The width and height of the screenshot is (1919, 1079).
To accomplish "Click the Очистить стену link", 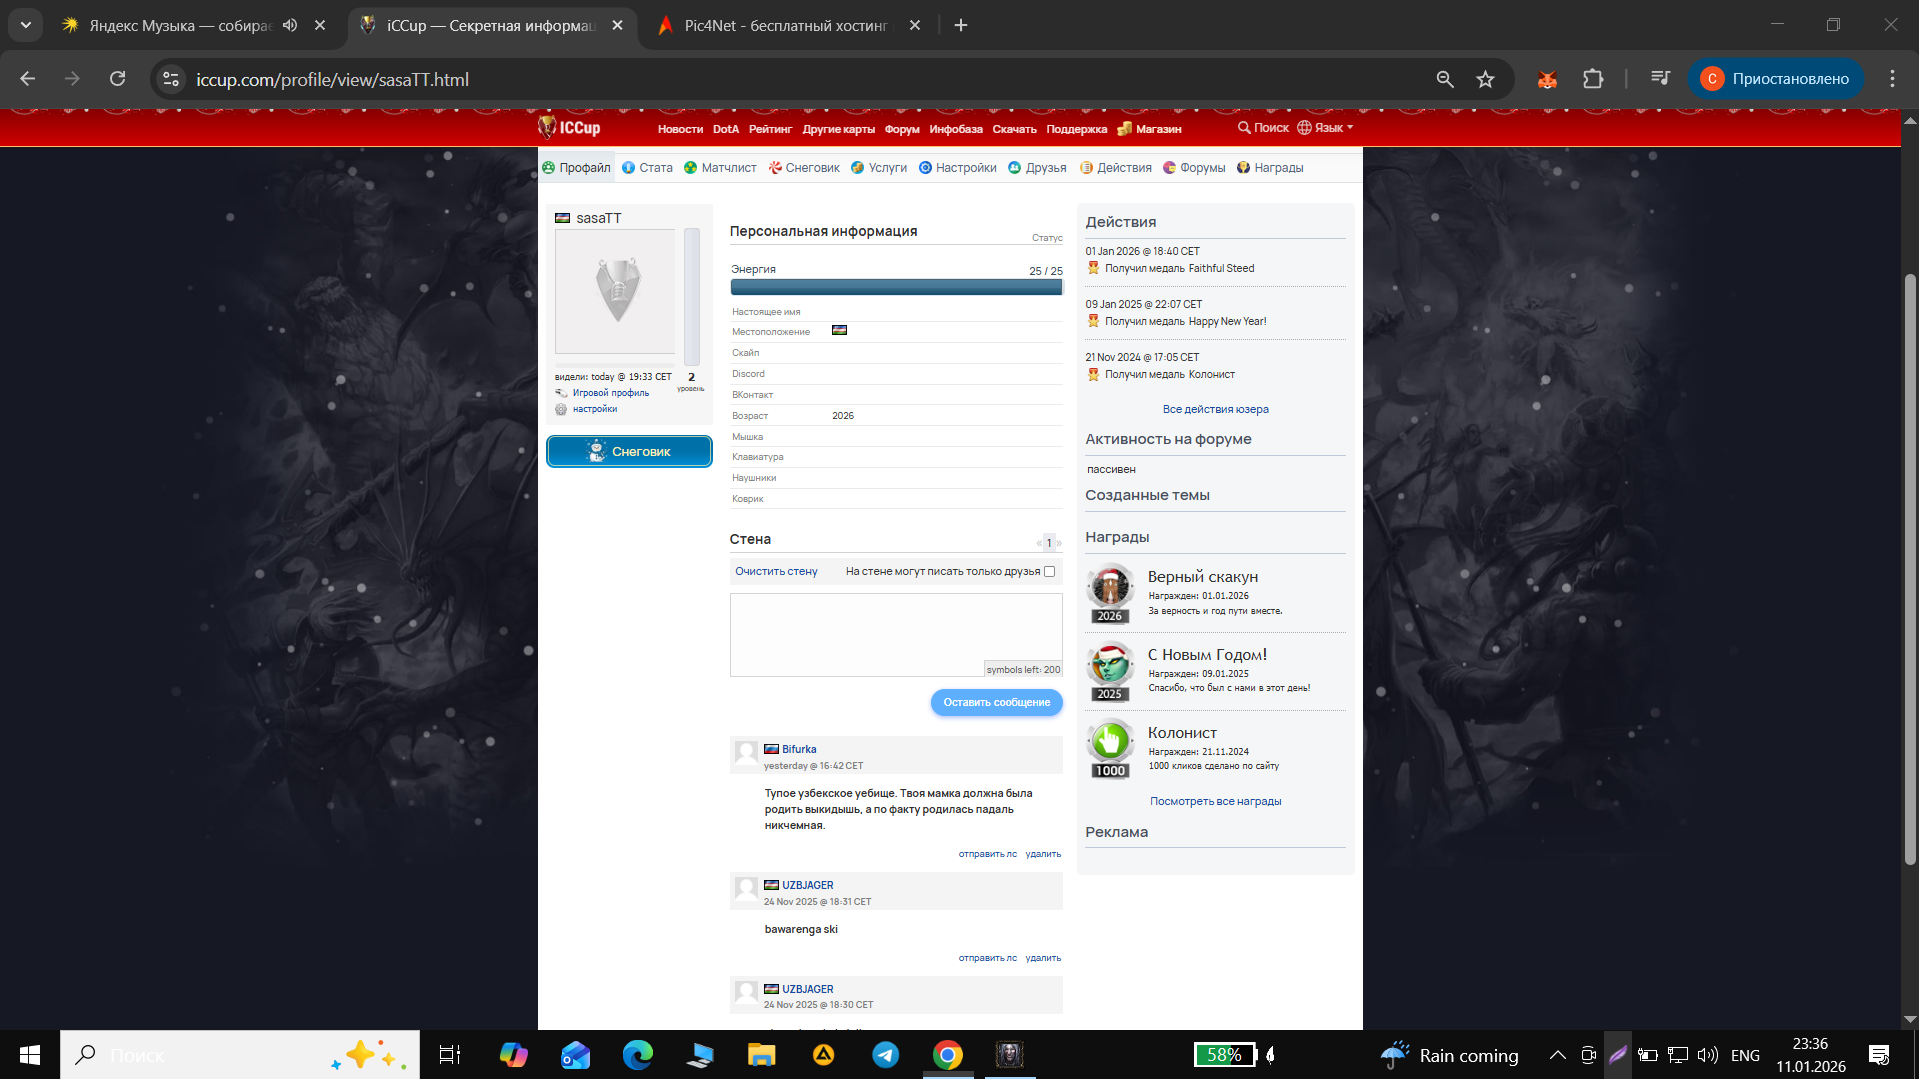I will (776, 572).
